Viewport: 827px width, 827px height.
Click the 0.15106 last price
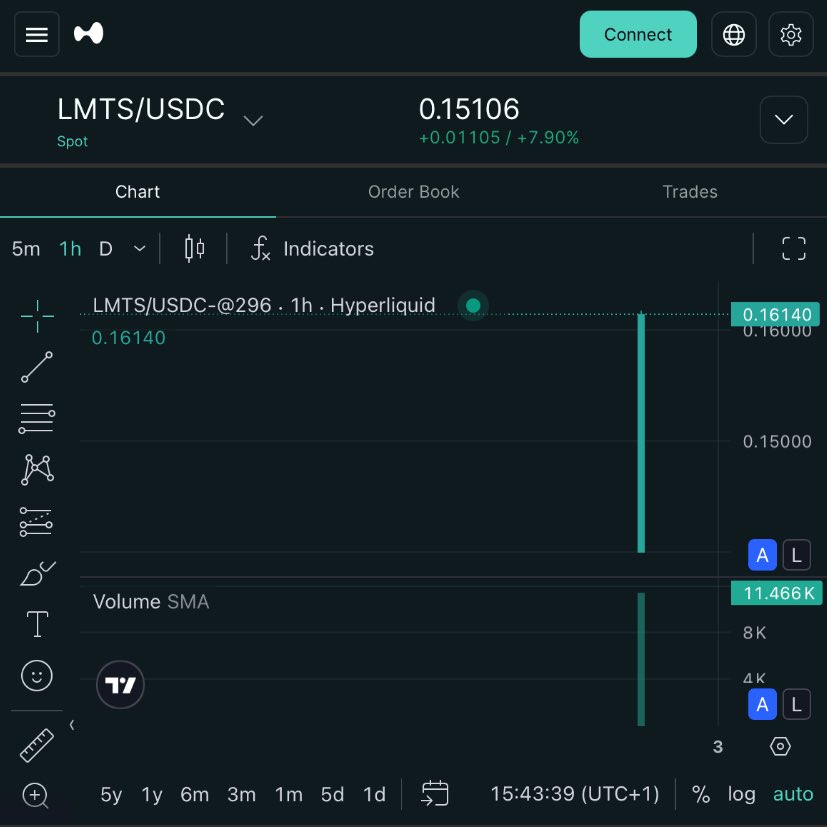[x=469, y=109]
